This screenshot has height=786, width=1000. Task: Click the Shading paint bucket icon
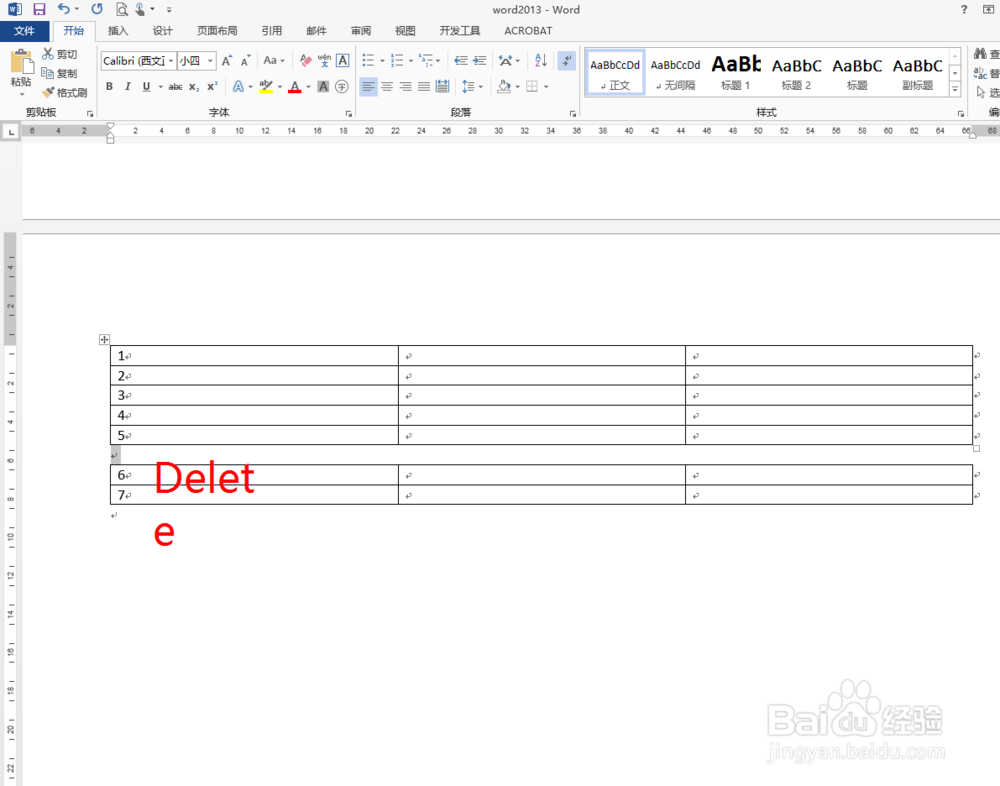click(x=504, y=86)
